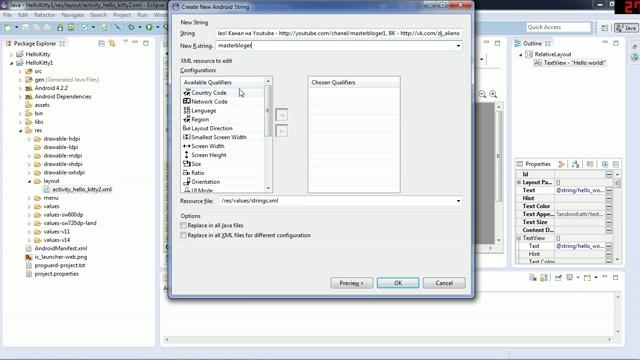
Task: Open the Refactor menu
Action: point(44,15)
